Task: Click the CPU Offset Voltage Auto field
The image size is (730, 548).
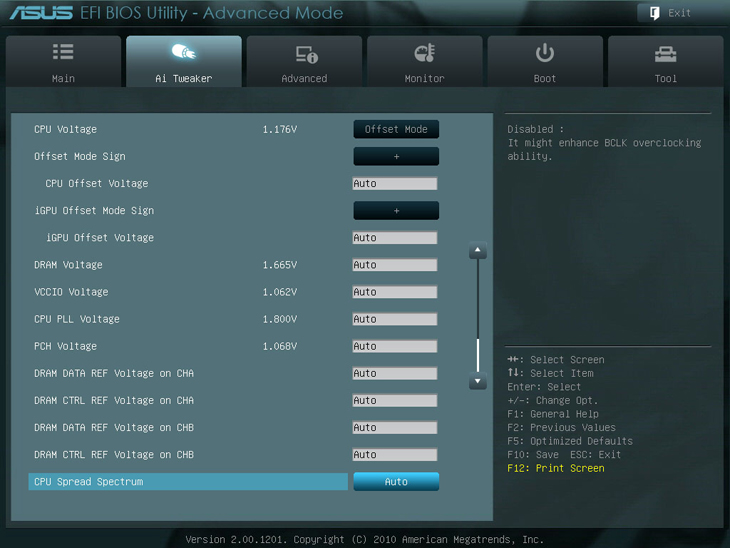Action: pos(395,184)
